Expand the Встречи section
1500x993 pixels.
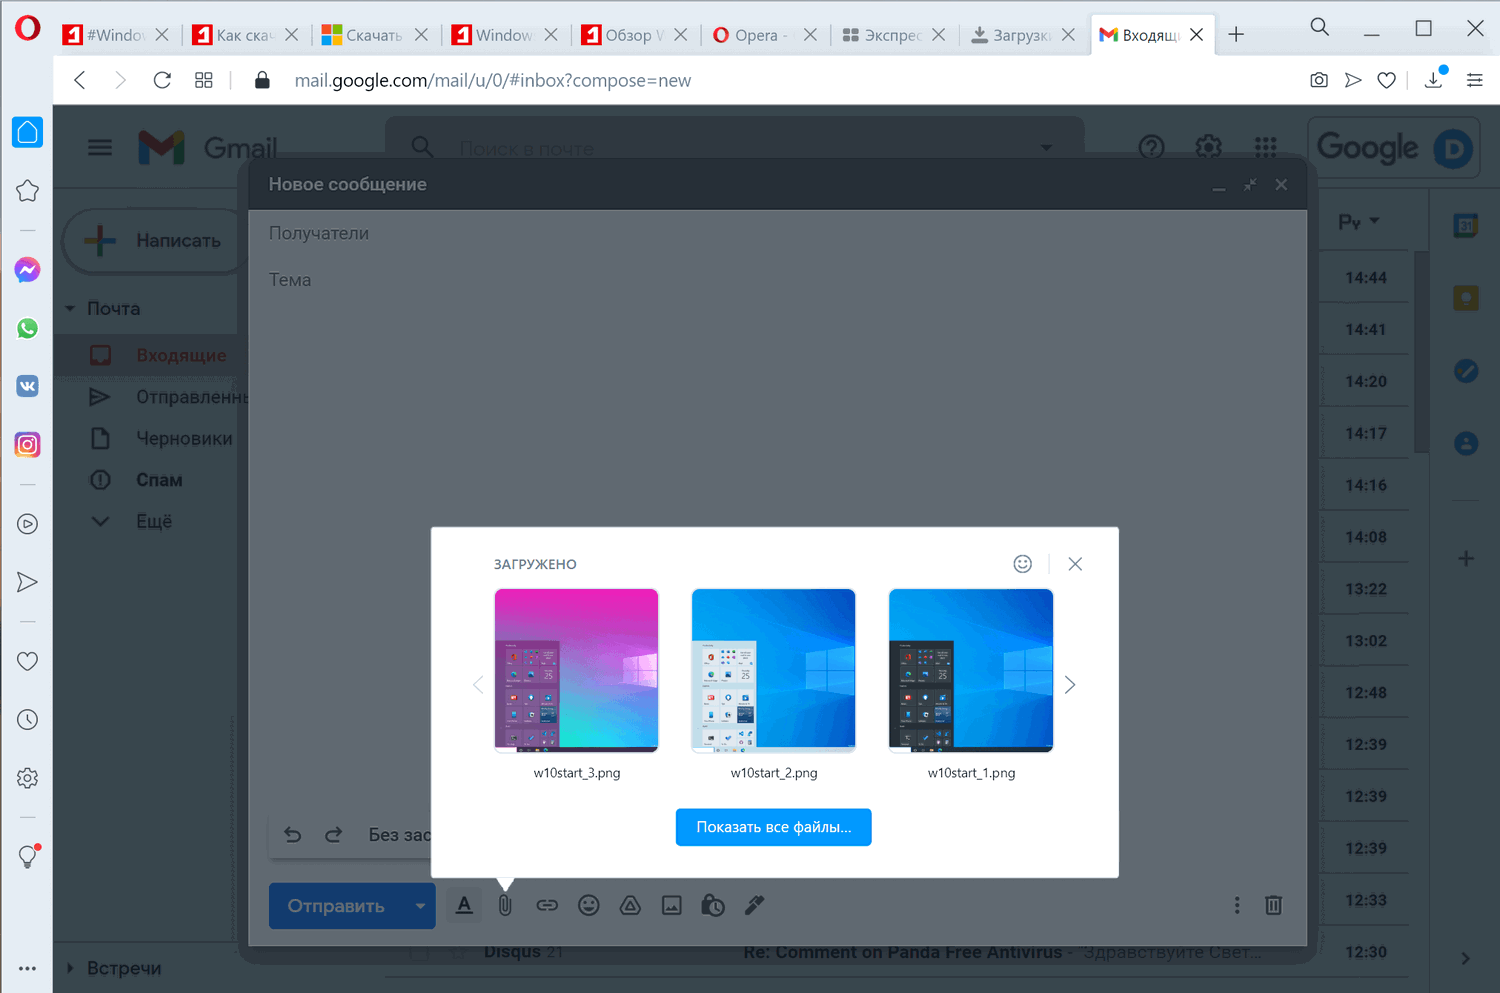pyautogui.click(x=70, y=968)
